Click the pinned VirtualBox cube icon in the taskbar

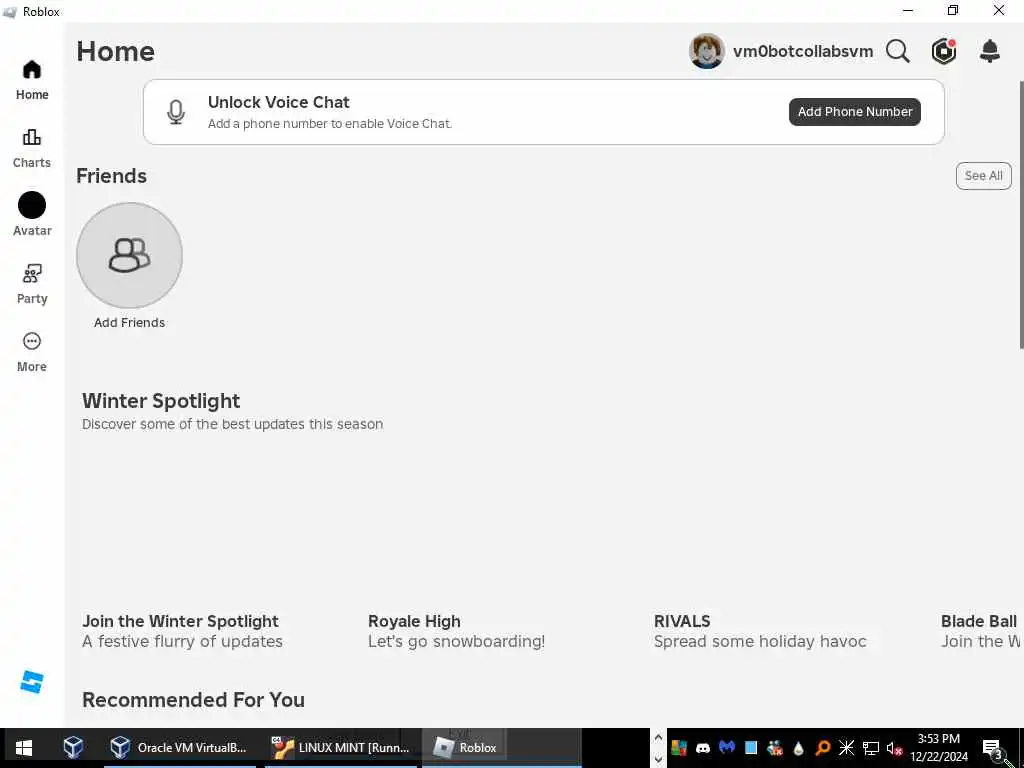73,748
